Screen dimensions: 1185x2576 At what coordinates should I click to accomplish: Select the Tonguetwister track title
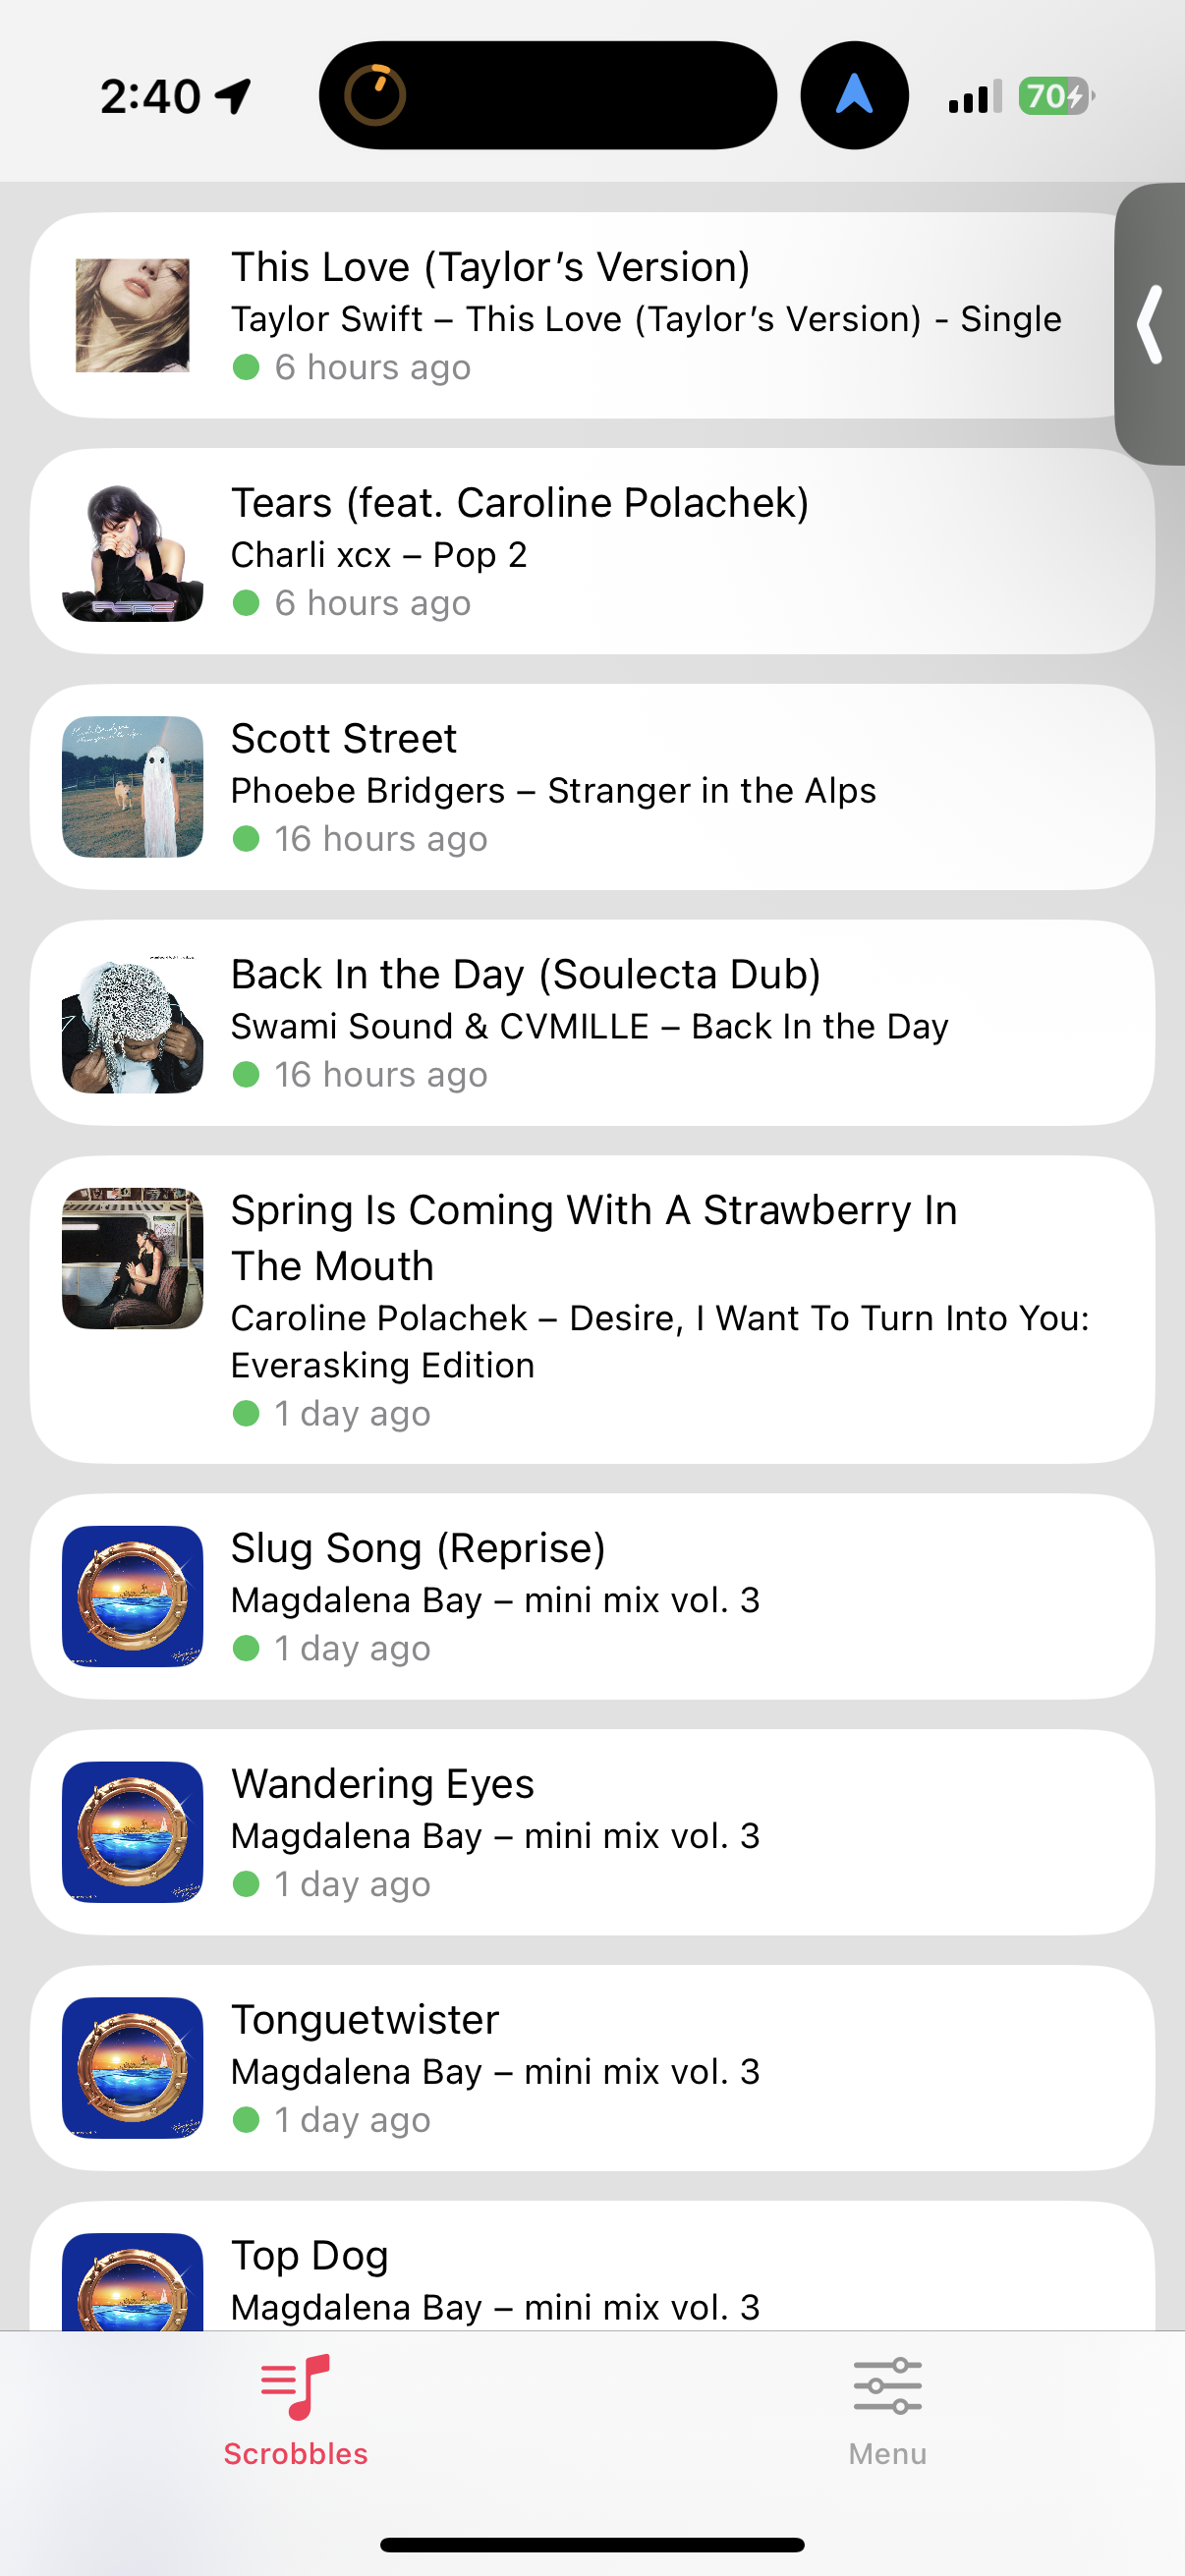click(x=365, y=2020)
